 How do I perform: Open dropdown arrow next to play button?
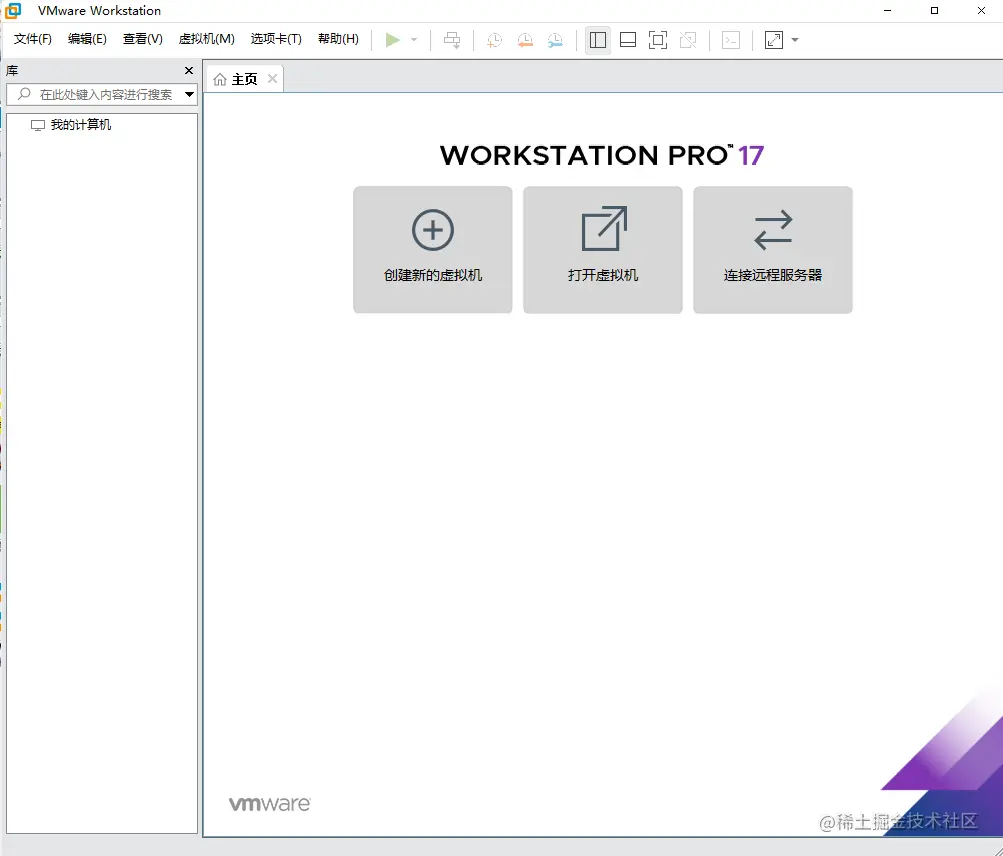tap(414, 40)
